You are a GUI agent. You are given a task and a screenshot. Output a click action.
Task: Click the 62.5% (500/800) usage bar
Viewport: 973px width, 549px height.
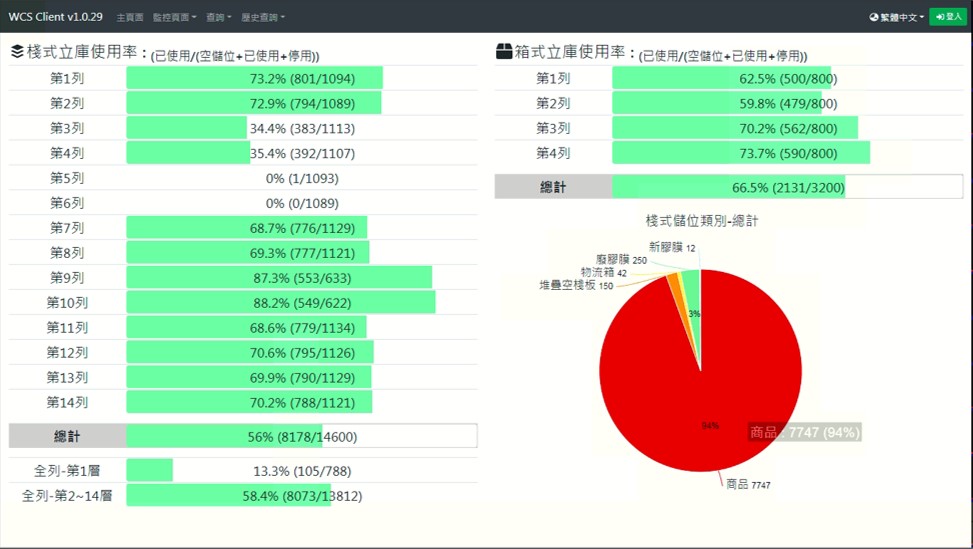click(722, 79)
